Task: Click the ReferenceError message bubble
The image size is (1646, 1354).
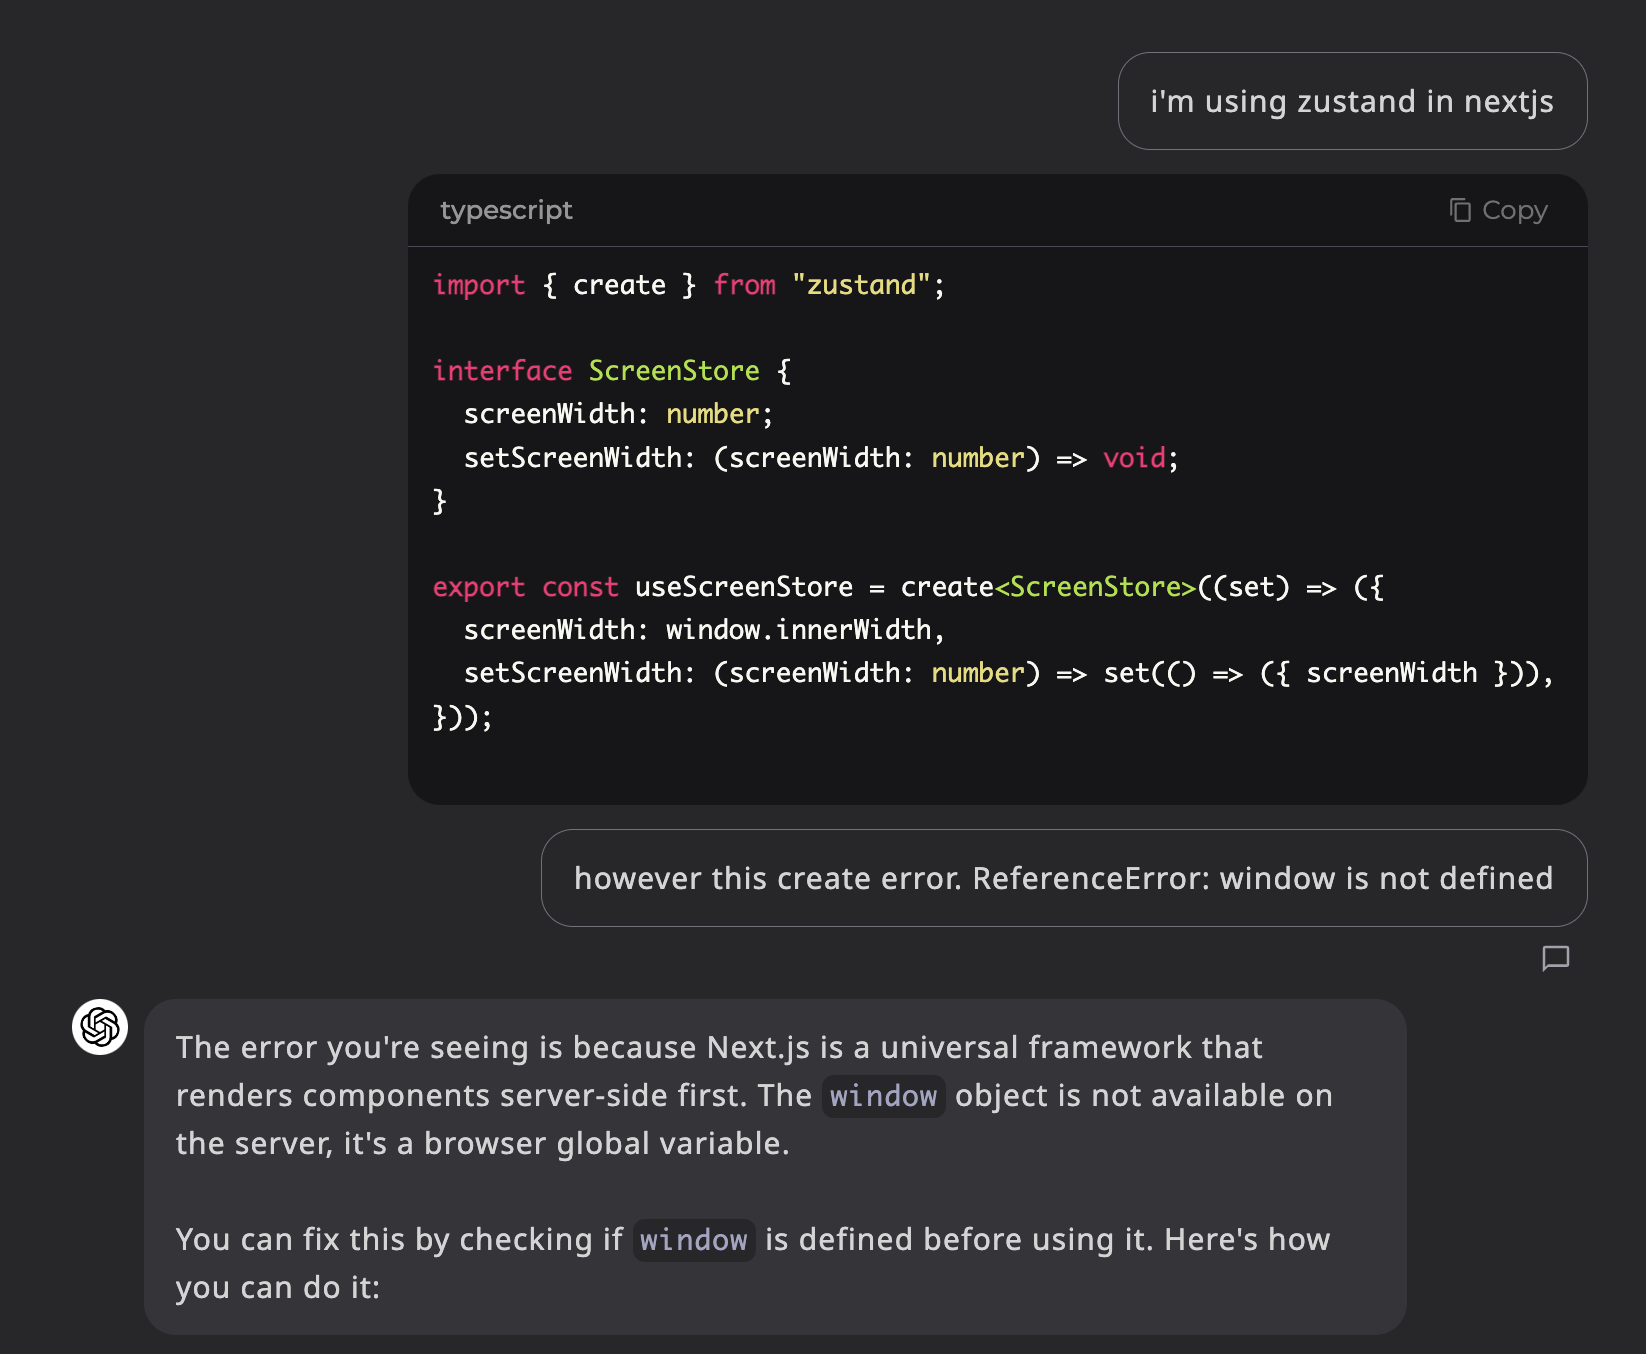Action: (1063, 878)
